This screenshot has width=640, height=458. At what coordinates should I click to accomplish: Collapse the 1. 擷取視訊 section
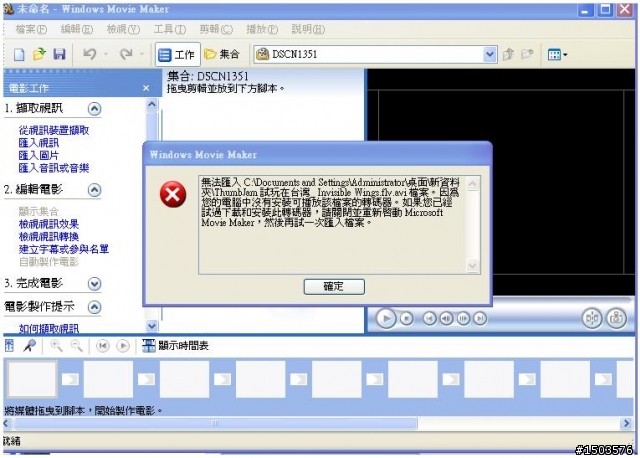(x=94, y=109)
